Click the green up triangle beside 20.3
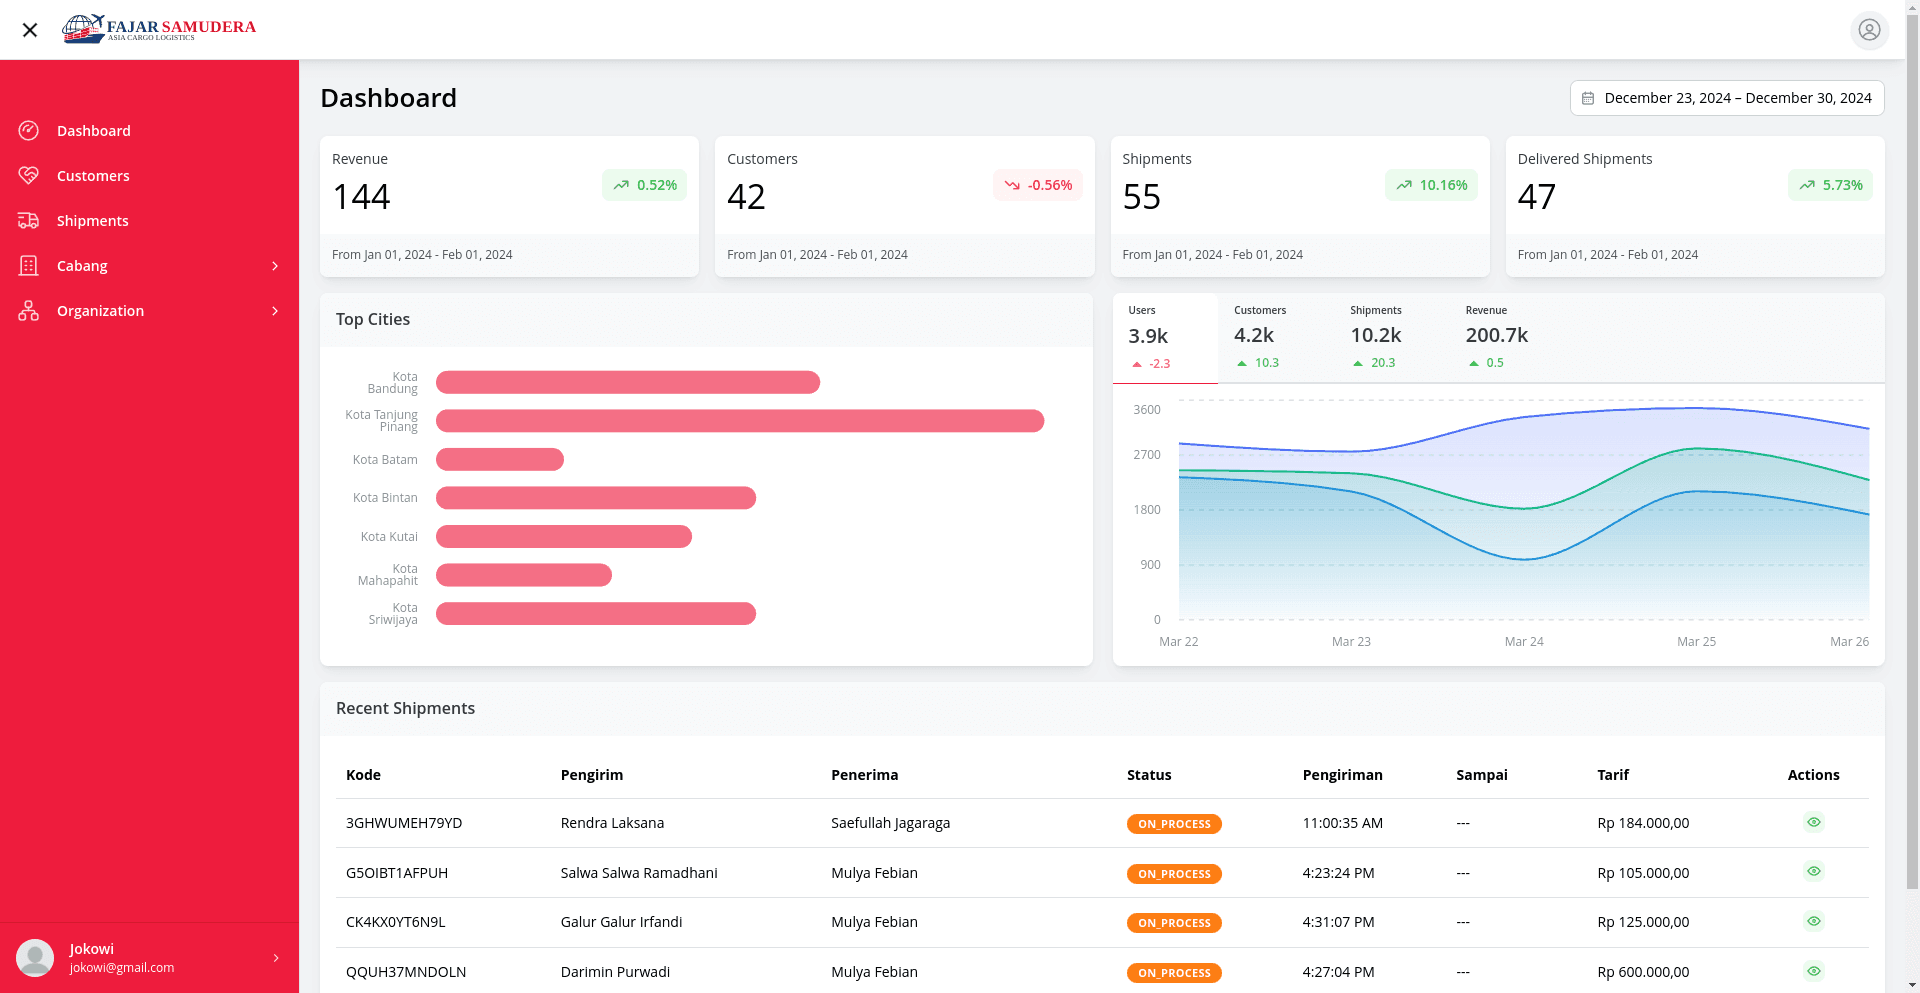Image resolution: width=1920 pixels, height=993 pixels. (x=1358, y=363)
